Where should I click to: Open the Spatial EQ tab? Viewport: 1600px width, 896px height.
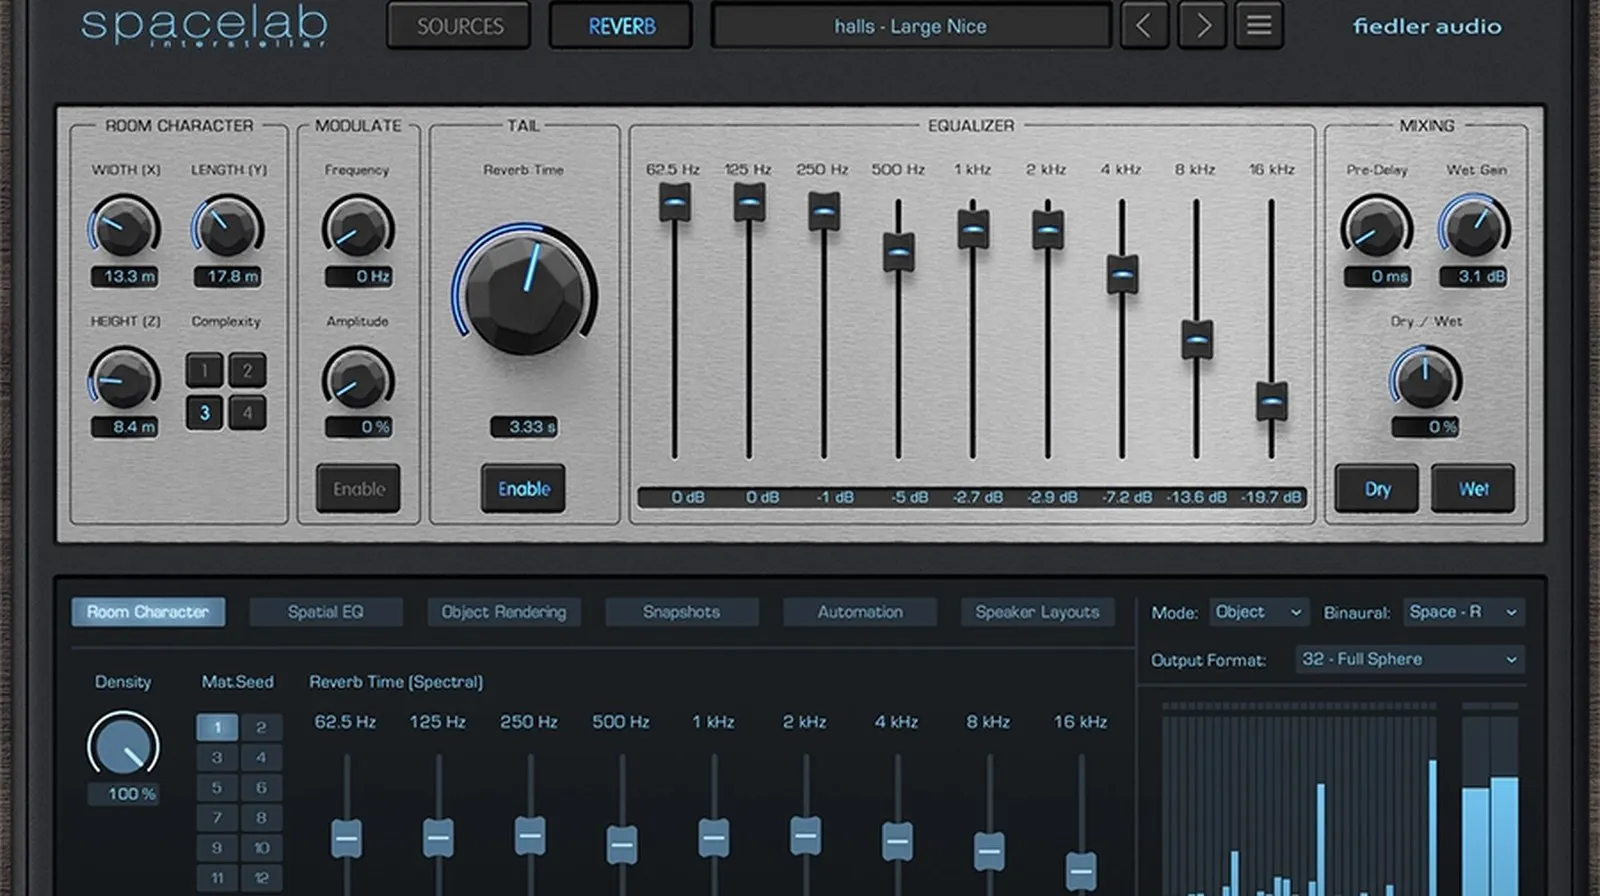326,612
